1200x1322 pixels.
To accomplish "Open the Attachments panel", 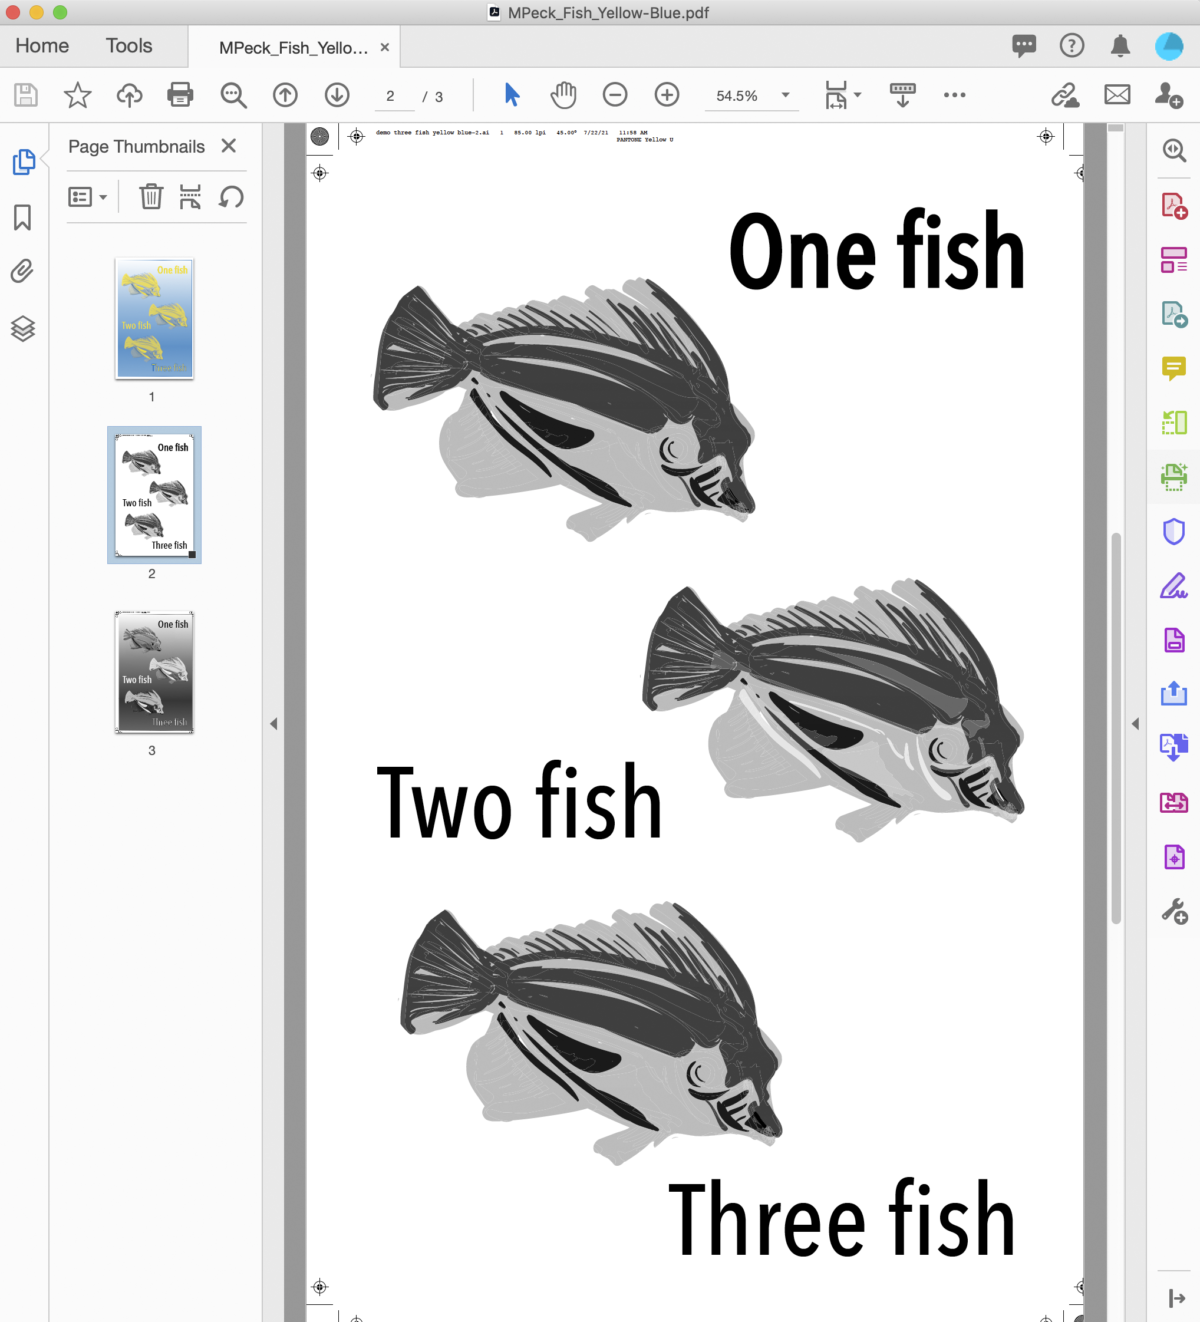I will point(22,271).
